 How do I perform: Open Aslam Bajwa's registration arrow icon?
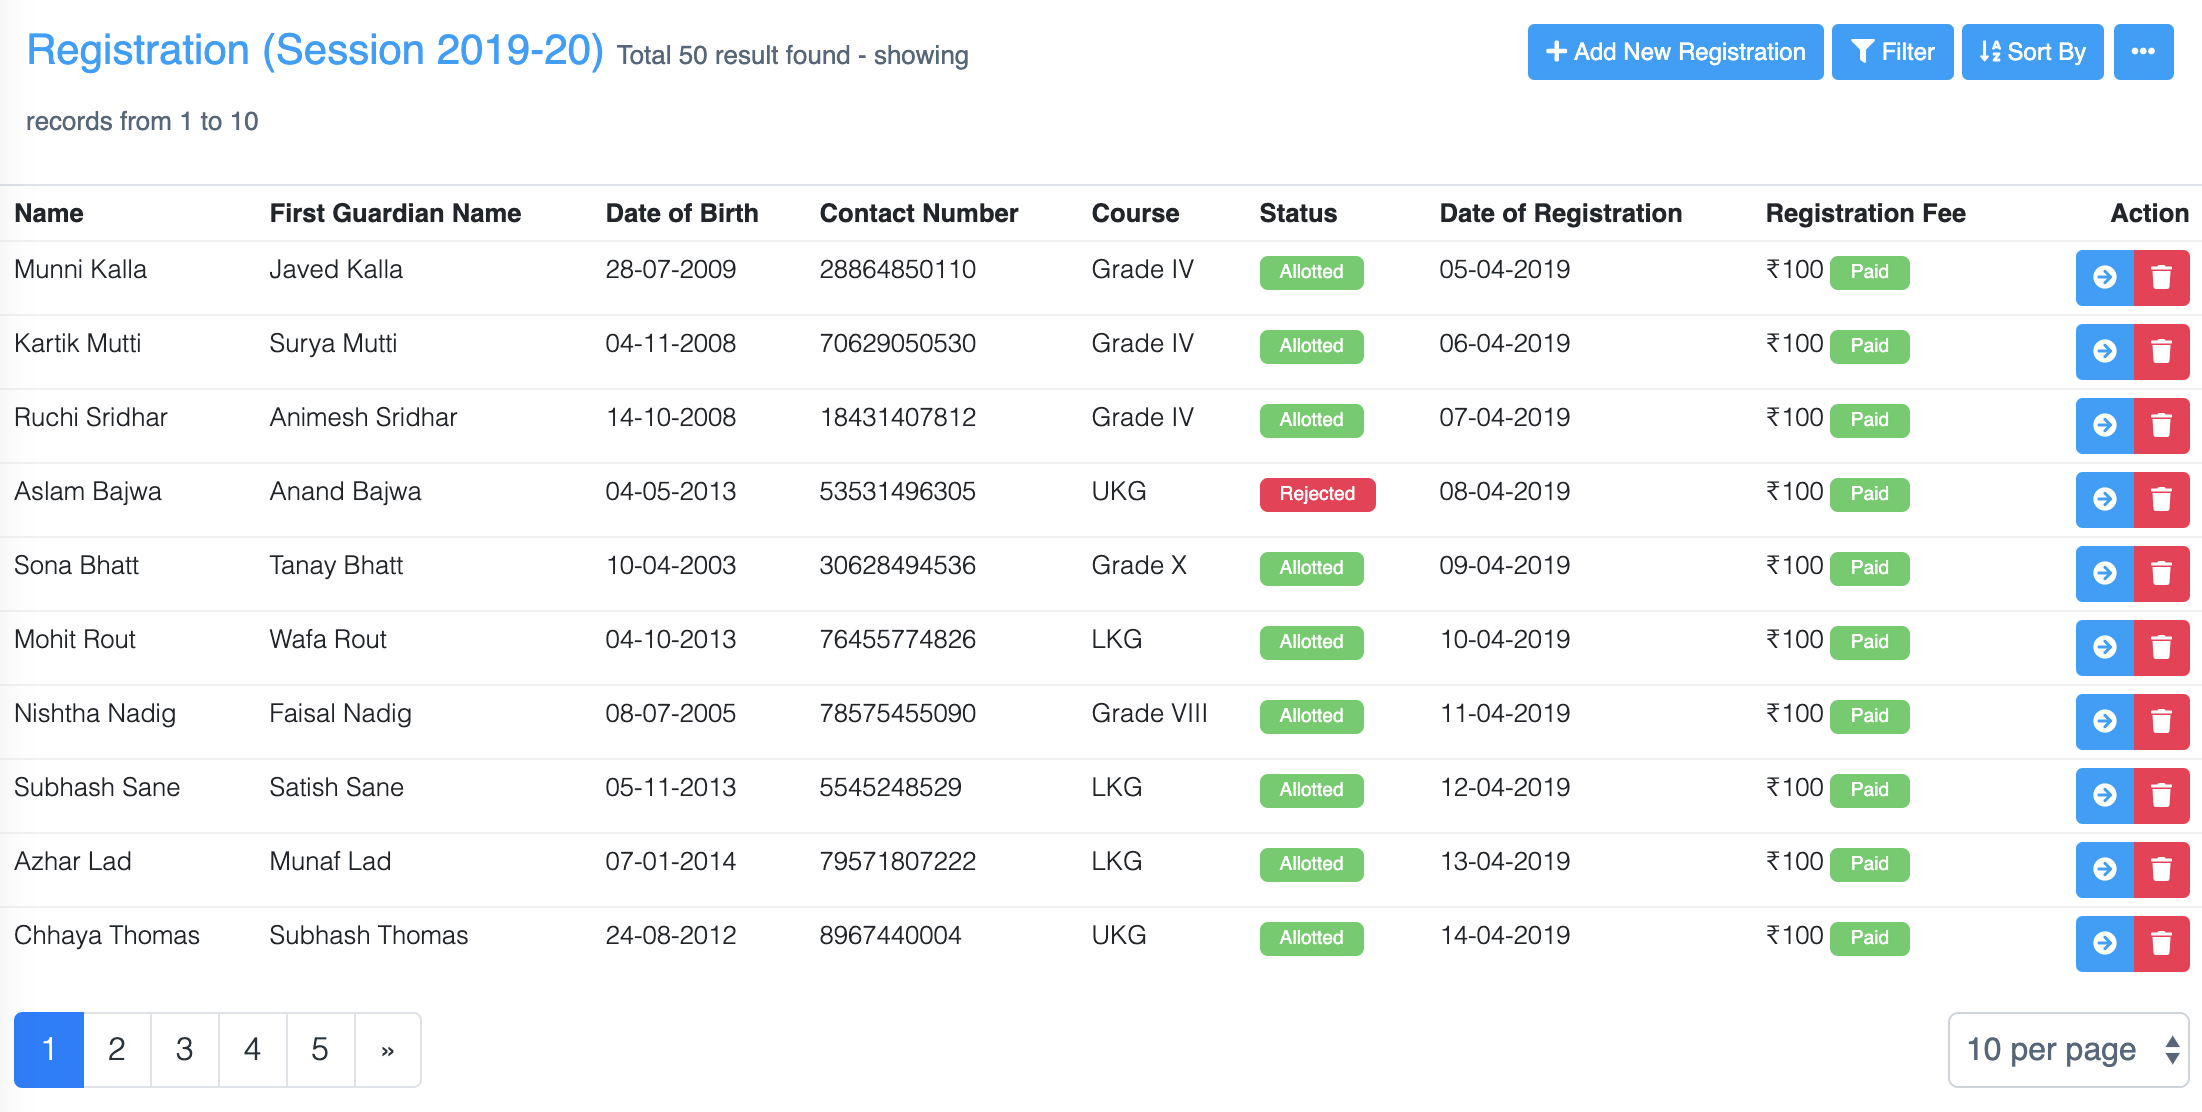tap(2104, 500)
